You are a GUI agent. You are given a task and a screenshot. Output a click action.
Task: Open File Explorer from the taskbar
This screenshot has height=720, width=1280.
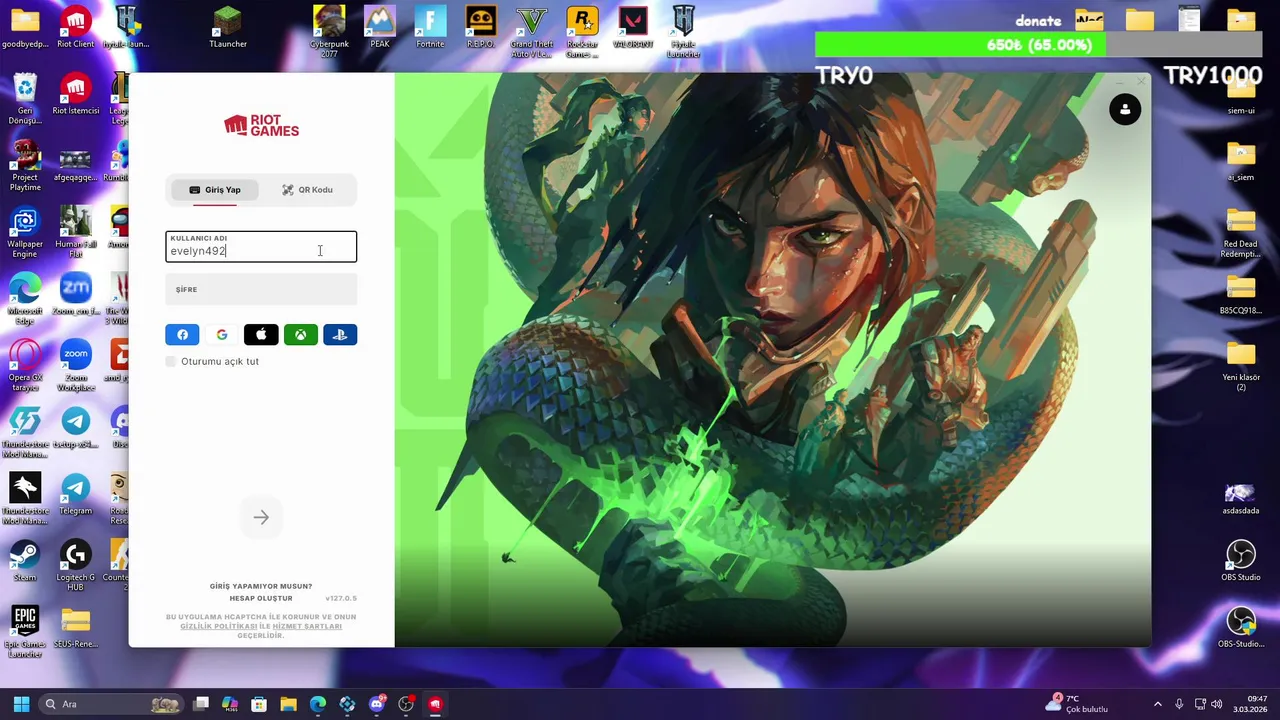click(288, 704)
